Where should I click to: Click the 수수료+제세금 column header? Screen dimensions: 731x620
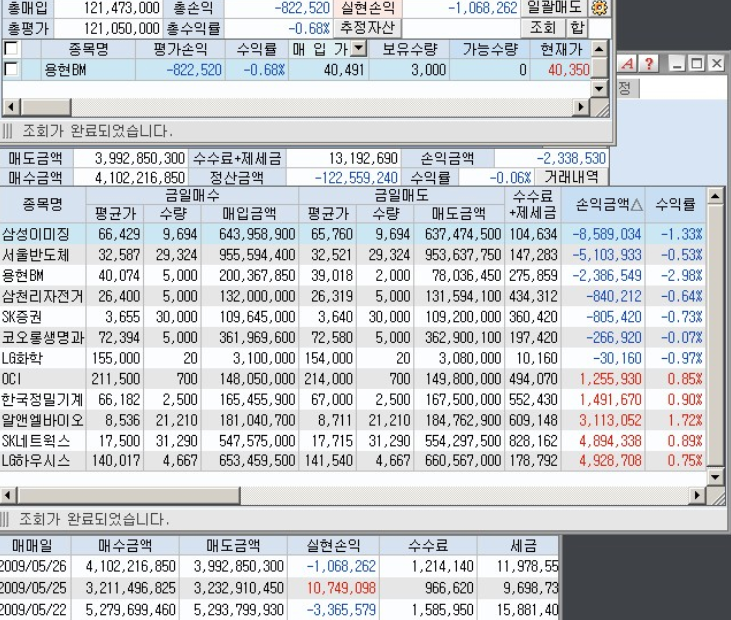[x=532, y=204]
